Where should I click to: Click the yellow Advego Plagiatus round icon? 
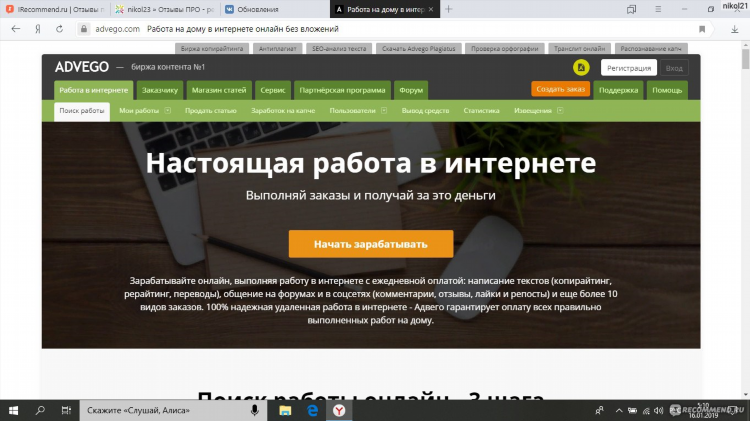pyautogui.click(x=581, y=67)
